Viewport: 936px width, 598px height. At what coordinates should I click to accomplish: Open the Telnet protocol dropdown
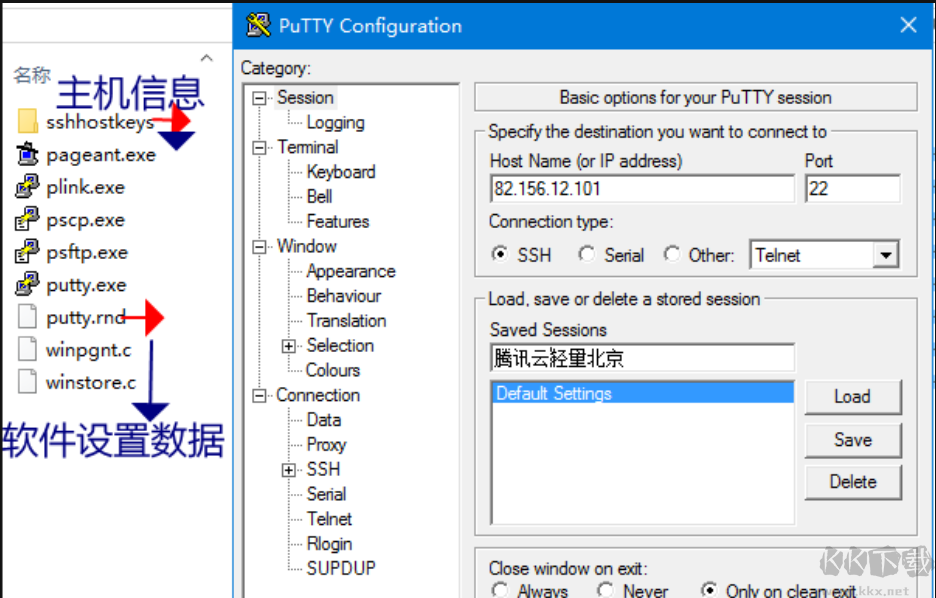click(x=885, y=255)
